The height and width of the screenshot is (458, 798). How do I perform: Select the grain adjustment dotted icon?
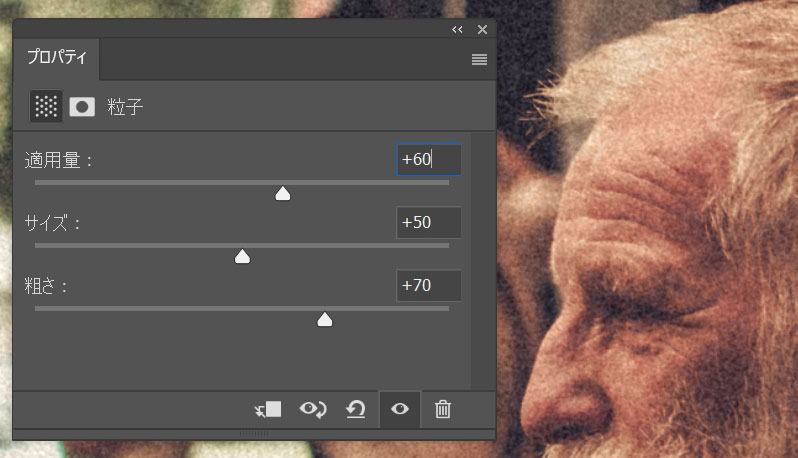coord(46,106)
